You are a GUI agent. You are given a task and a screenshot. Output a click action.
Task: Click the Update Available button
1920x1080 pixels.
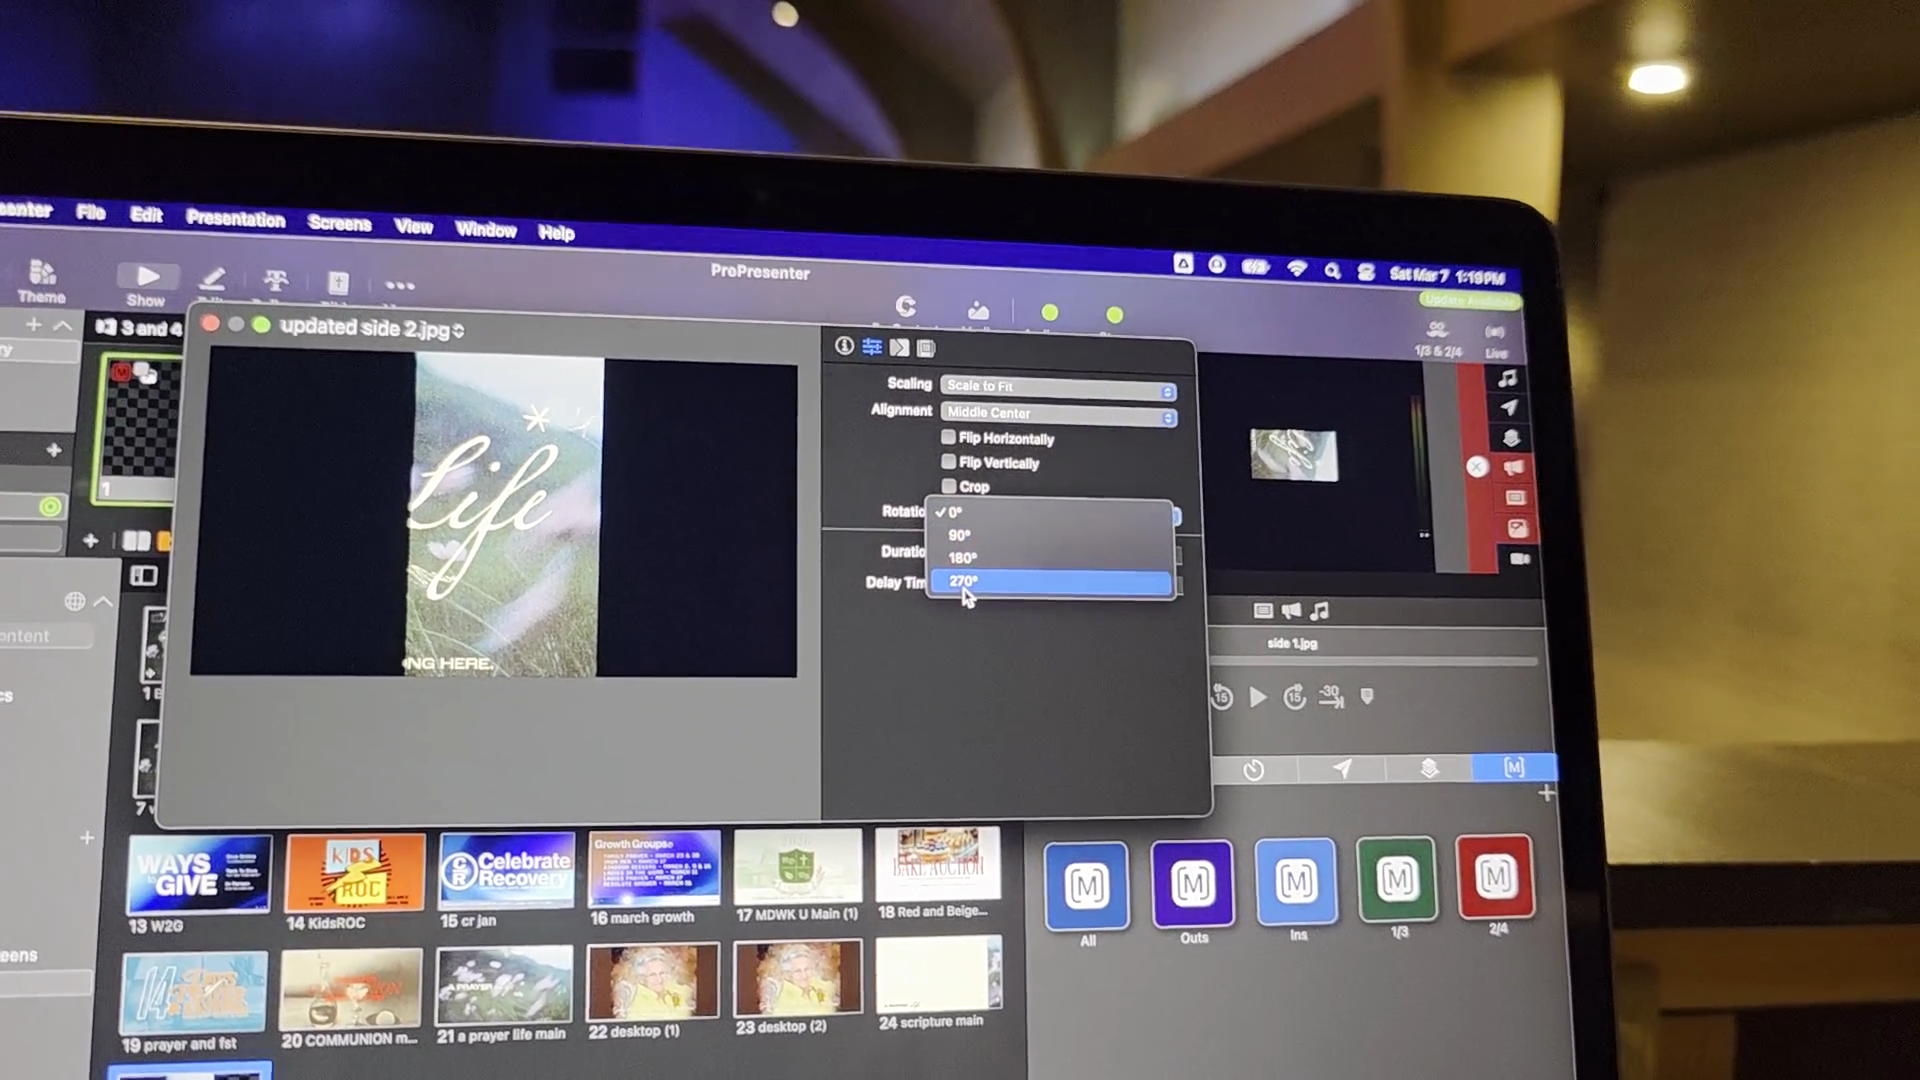(1469, 300)
